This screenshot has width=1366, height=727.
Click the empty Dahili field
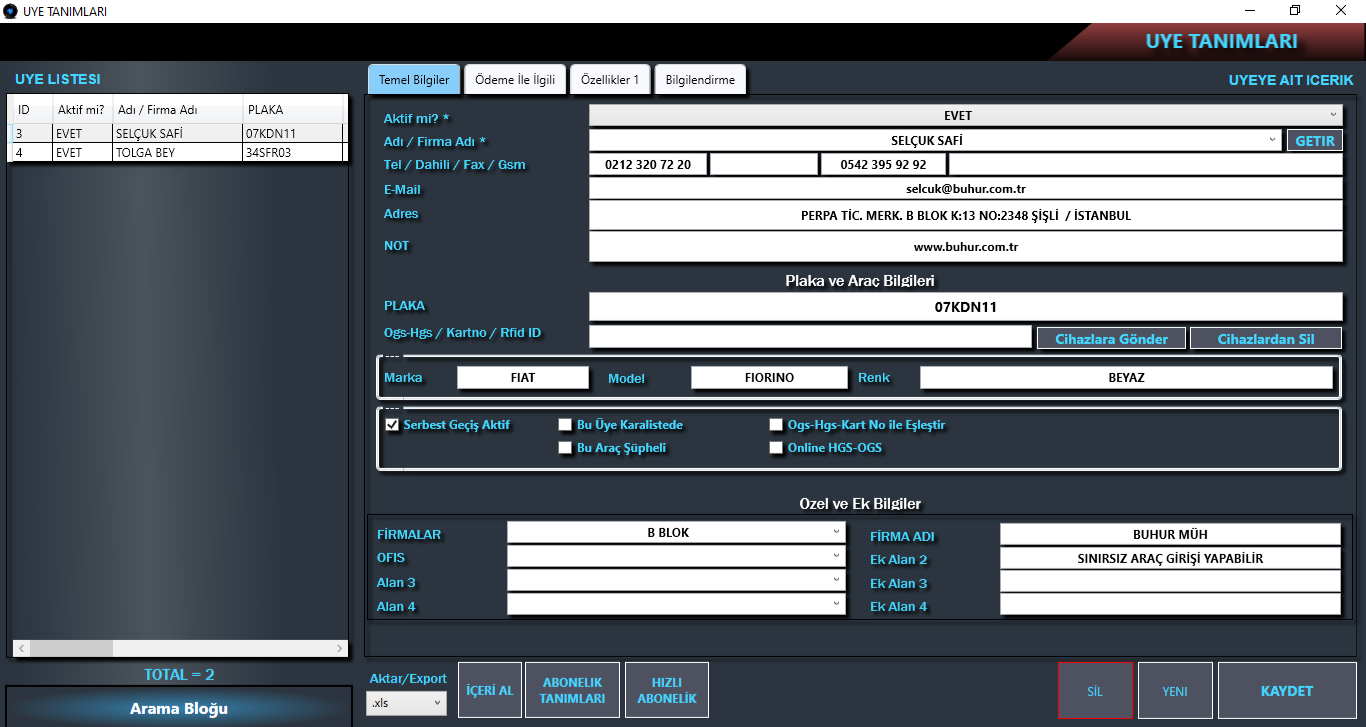tap(764, 164)
